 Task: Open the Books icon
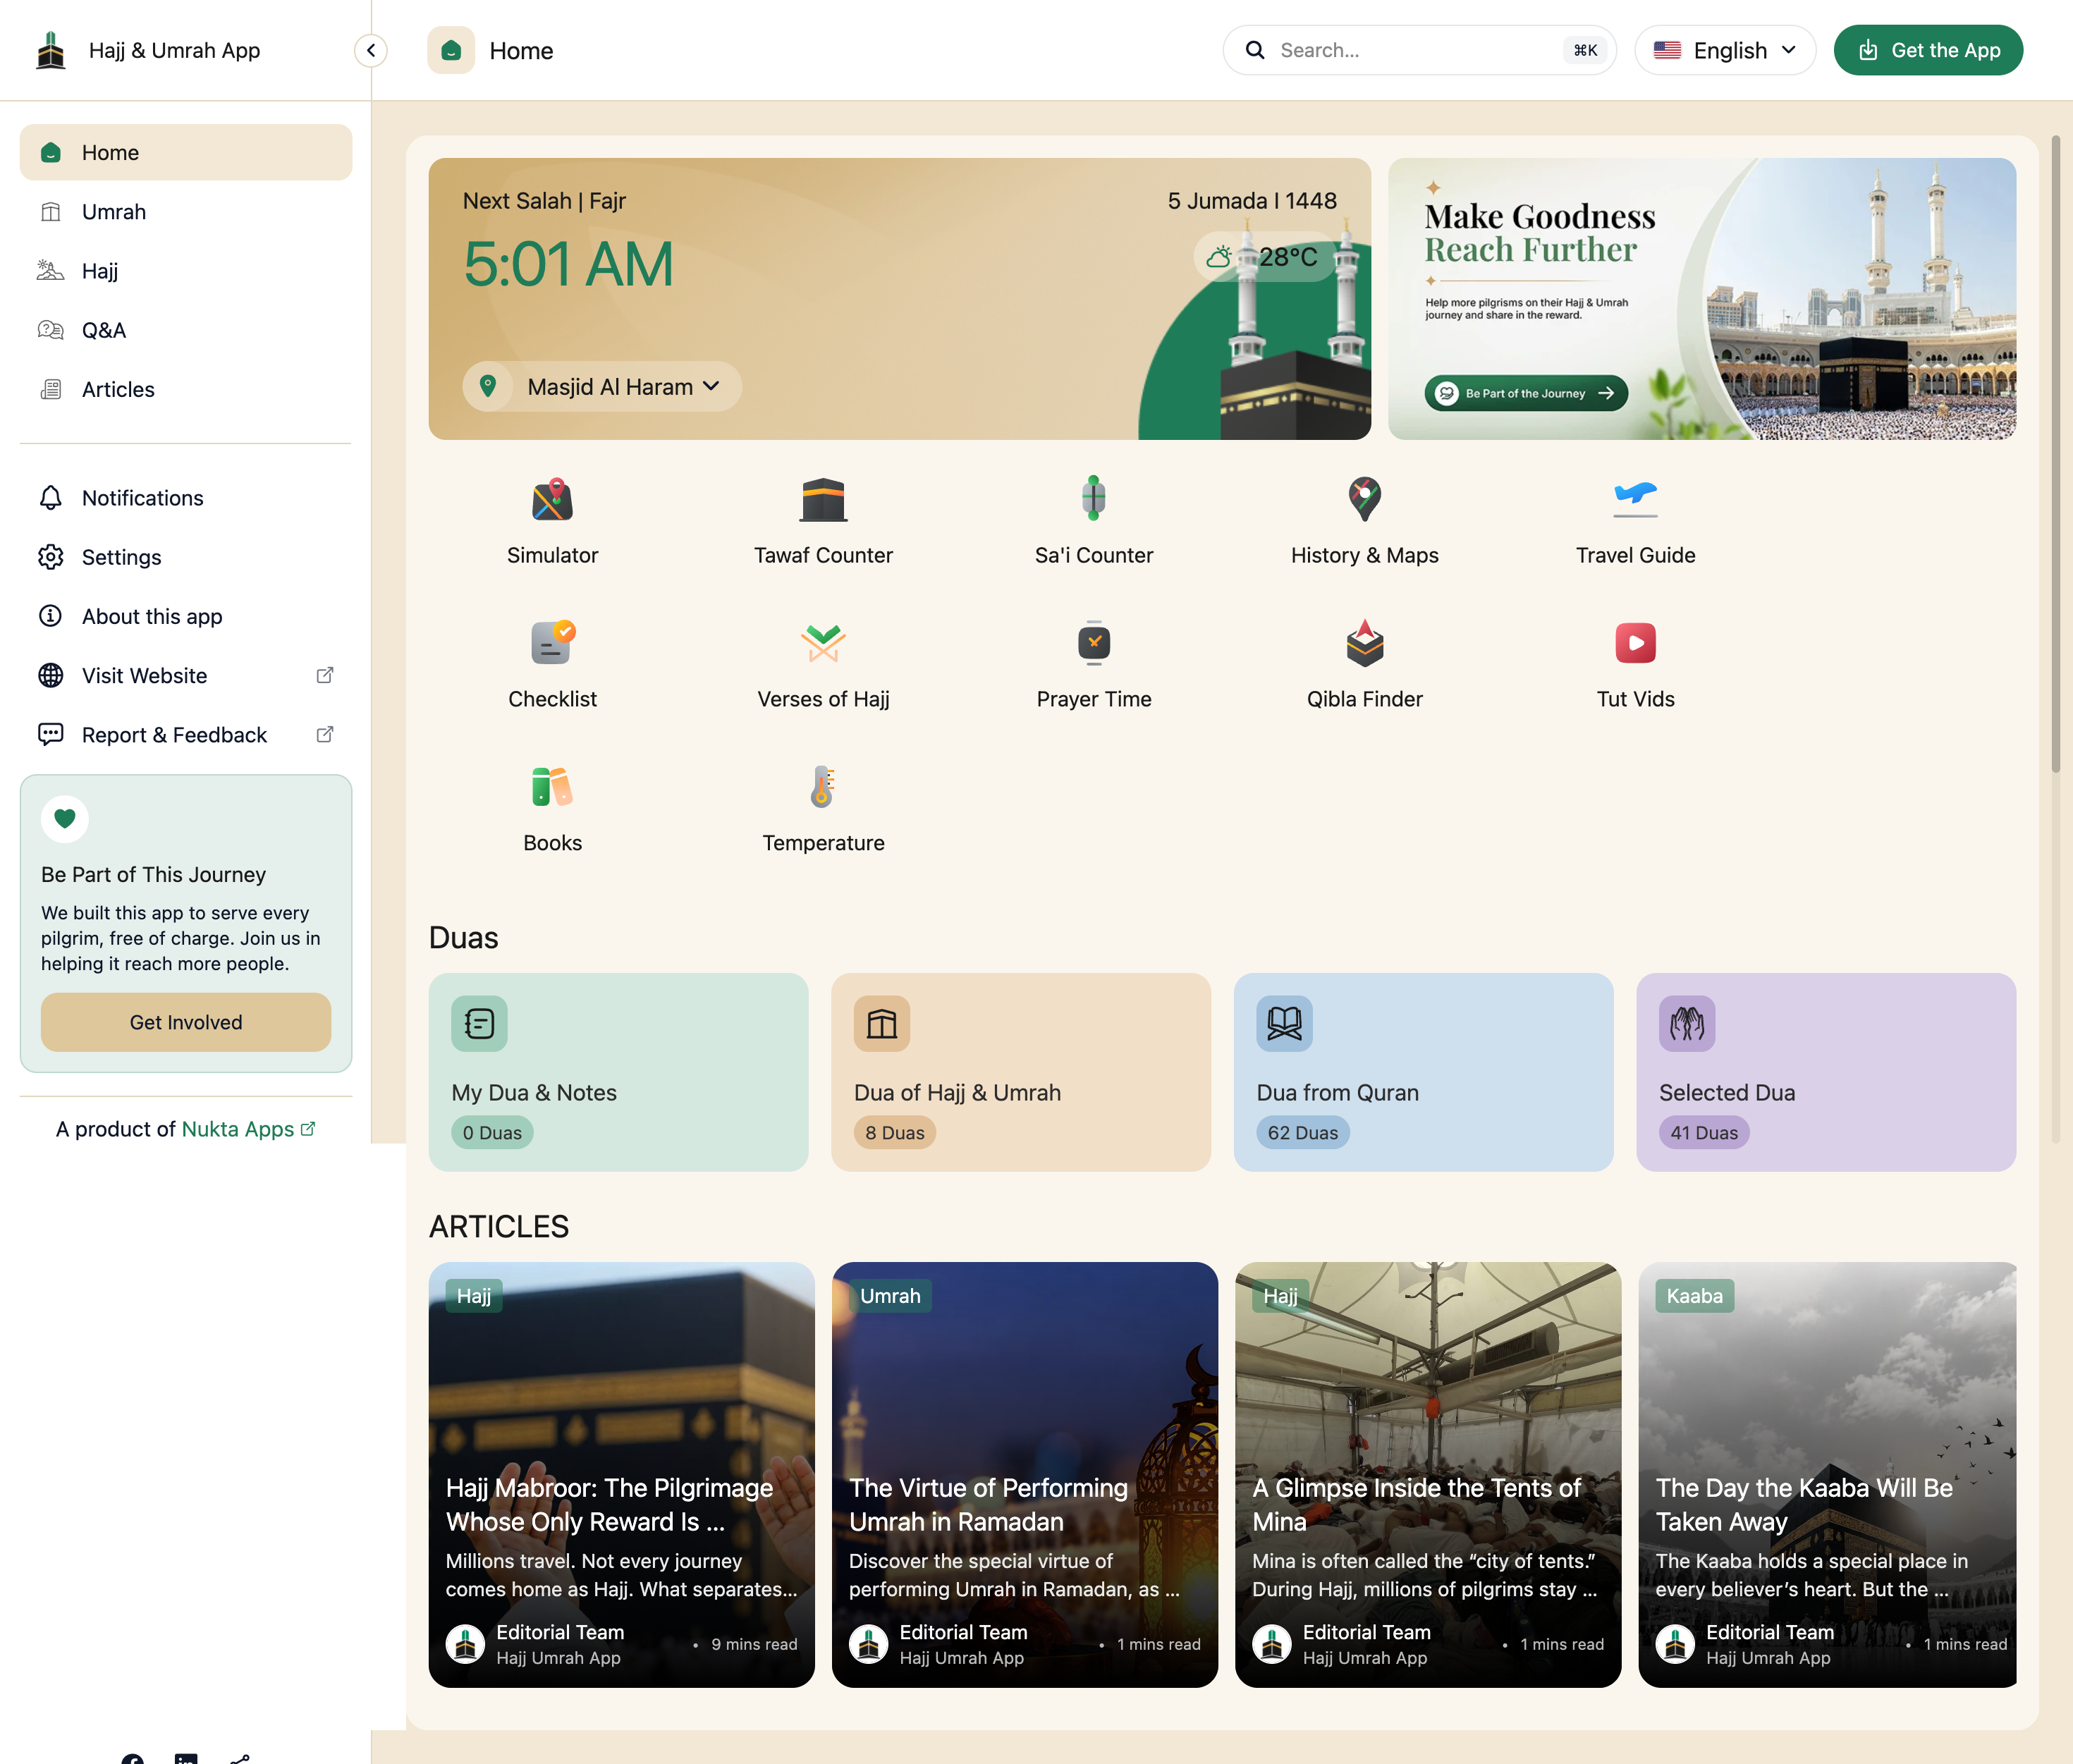pyautogui.click(x=552, y=787)
